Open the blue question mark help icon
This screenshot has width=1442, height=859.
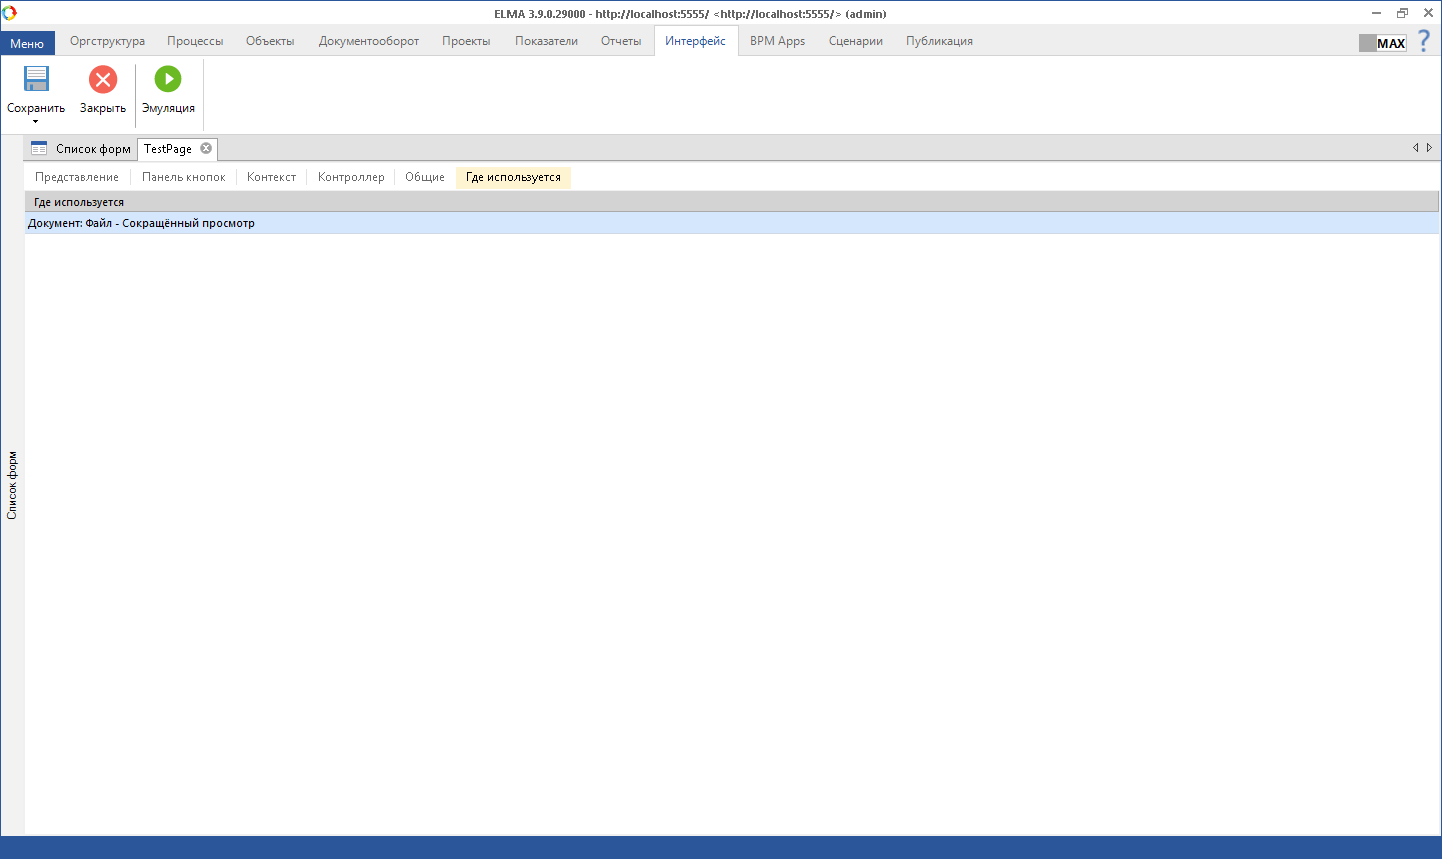(x=1424, y=41)
